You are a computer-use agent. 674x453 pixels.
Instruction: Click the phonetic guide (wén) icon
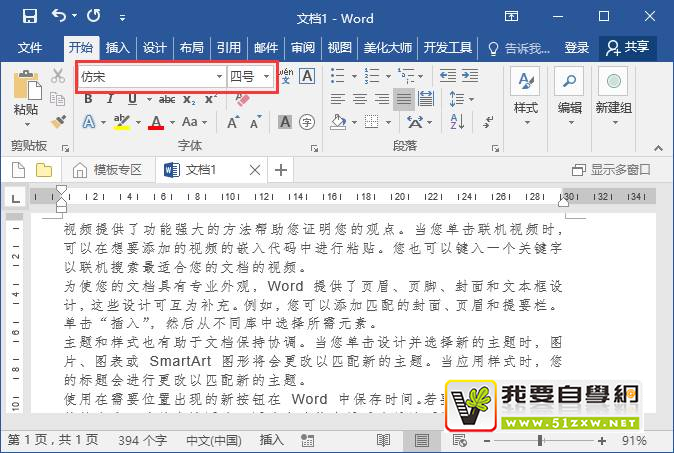[286, 76]
